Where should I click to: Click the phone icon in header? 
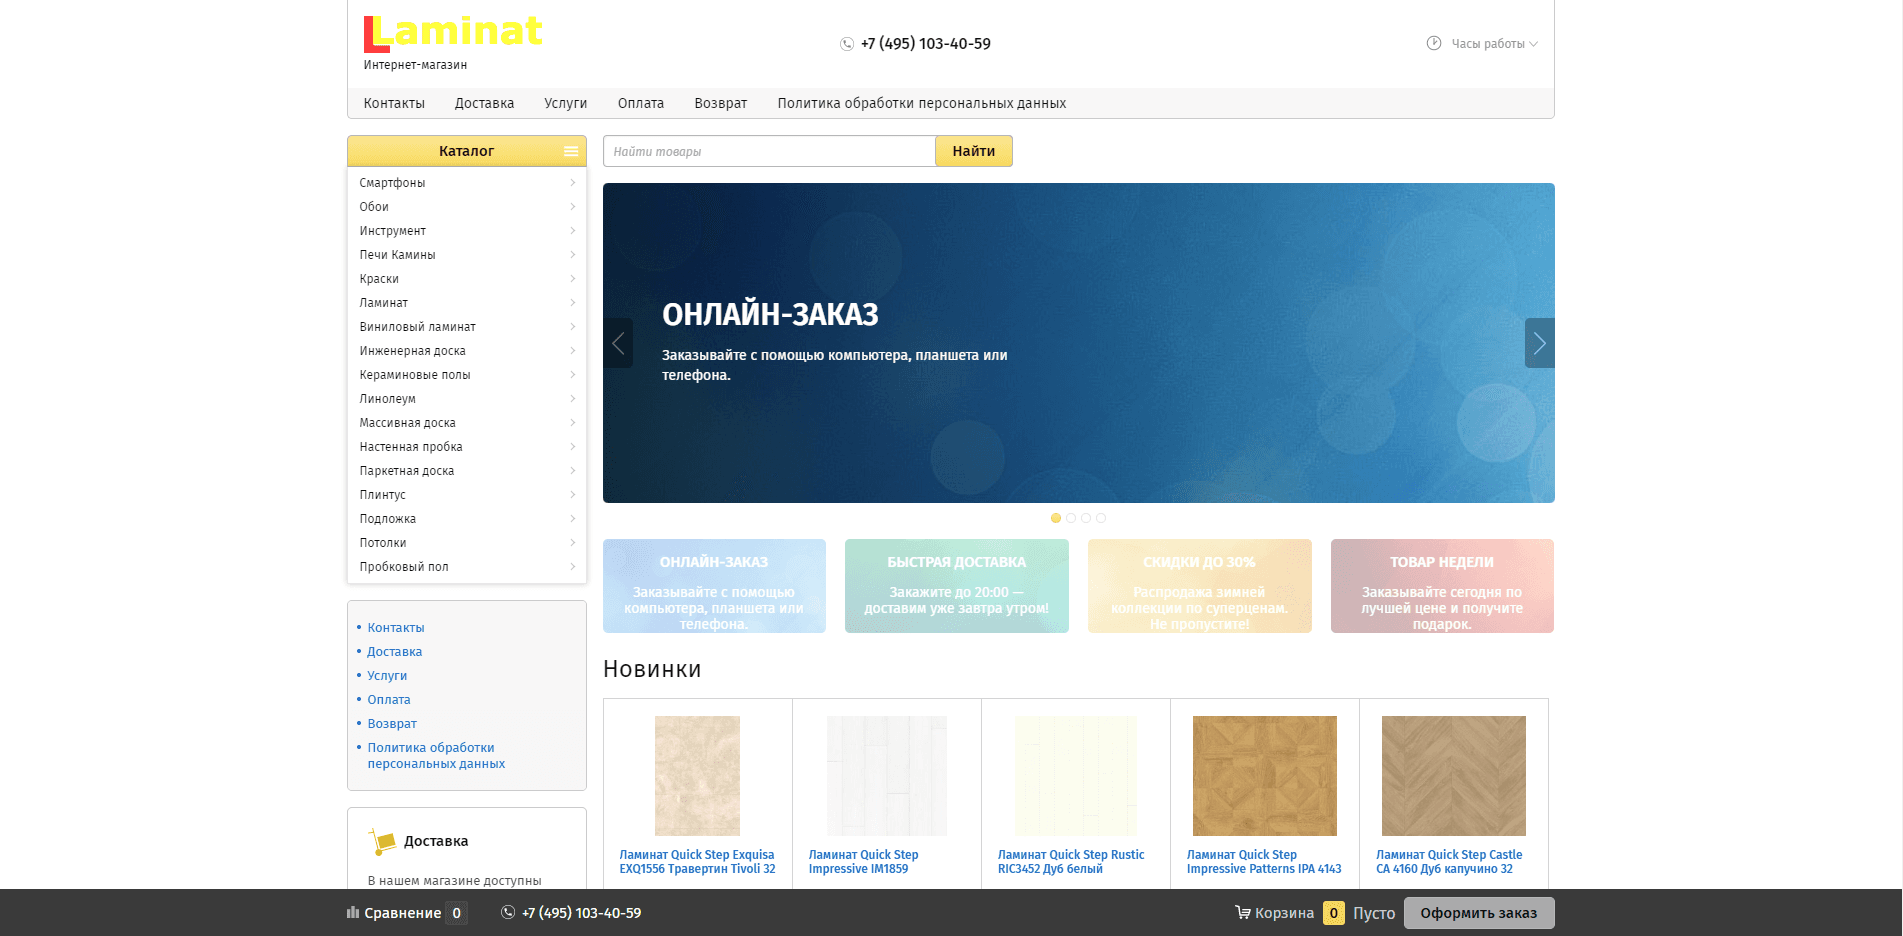pyautogui.click(x=847, y=44)
